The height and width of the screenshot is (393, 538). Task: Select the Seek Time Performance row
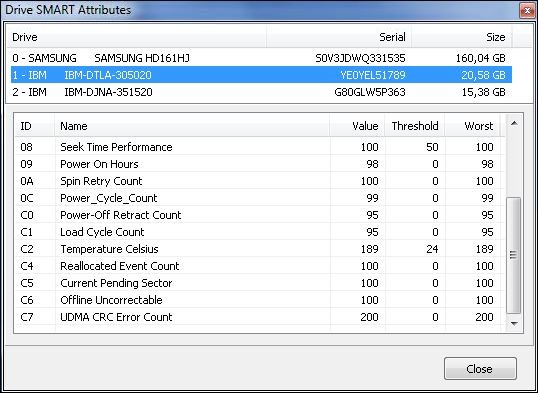(260, 147)
